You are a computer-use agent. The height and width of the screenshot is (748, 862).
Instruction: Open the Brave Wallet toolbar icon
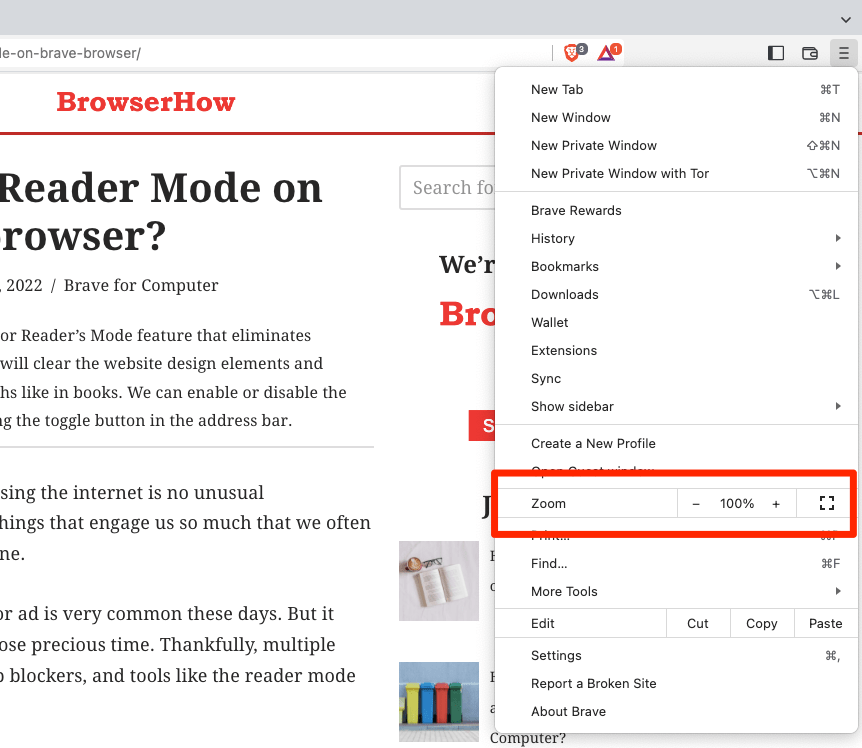pos(810,53)
